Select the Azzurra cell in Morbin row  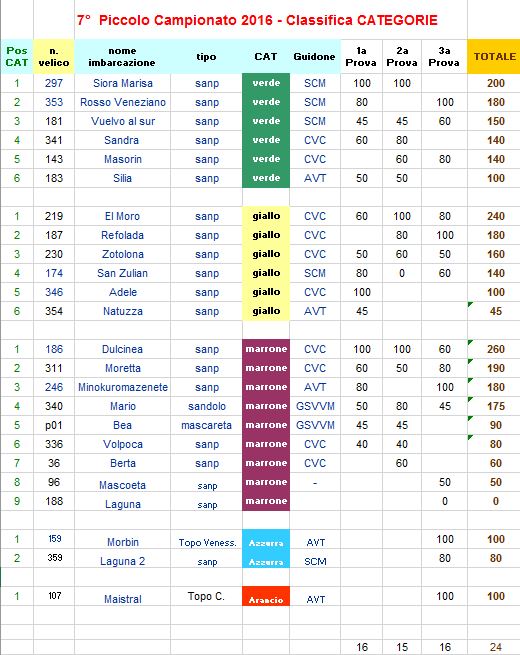(x=266, y=539)
